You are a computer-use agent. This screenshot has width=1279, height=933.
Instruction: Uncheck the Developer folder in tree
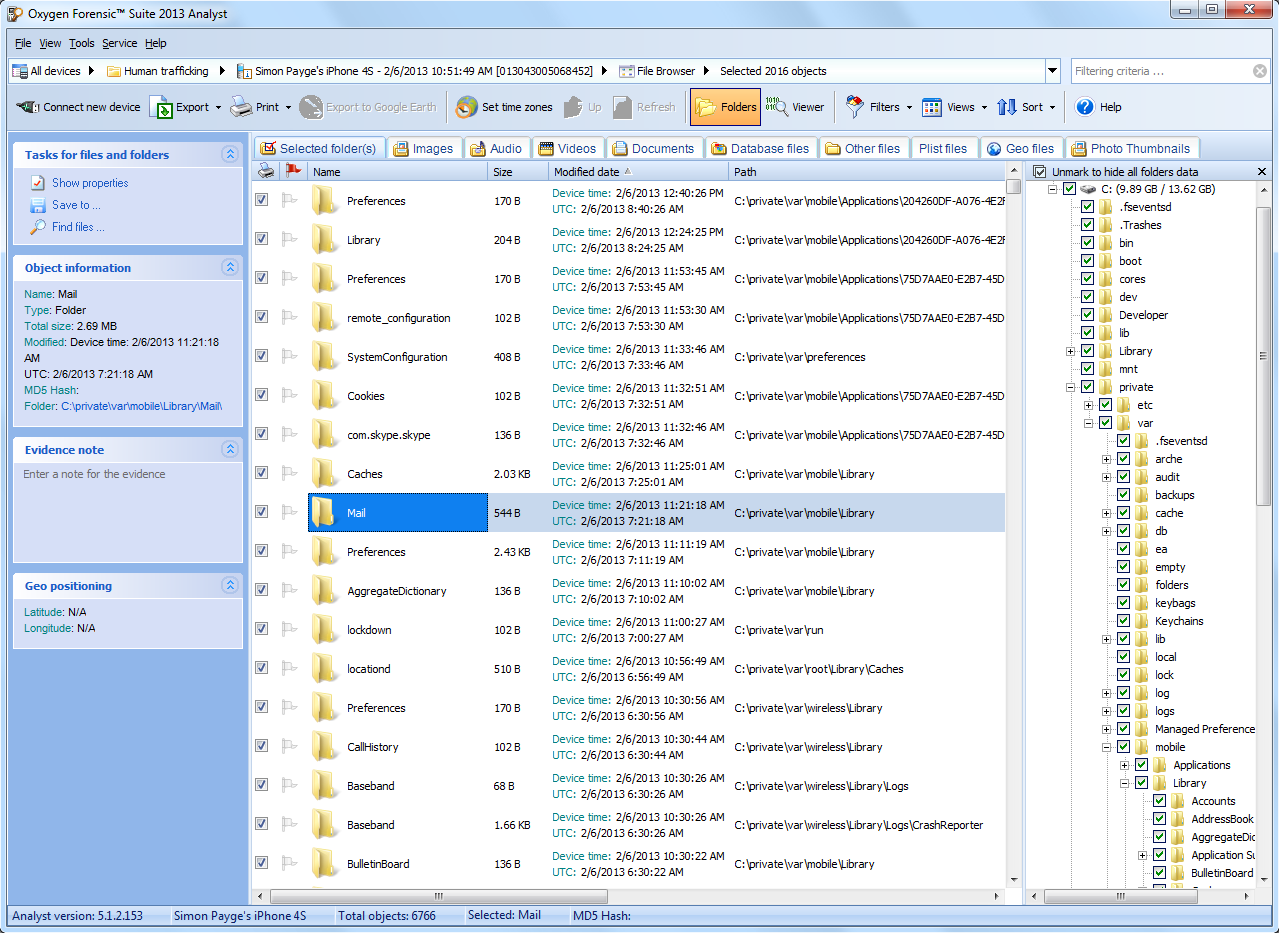[x=1088, y=315]
